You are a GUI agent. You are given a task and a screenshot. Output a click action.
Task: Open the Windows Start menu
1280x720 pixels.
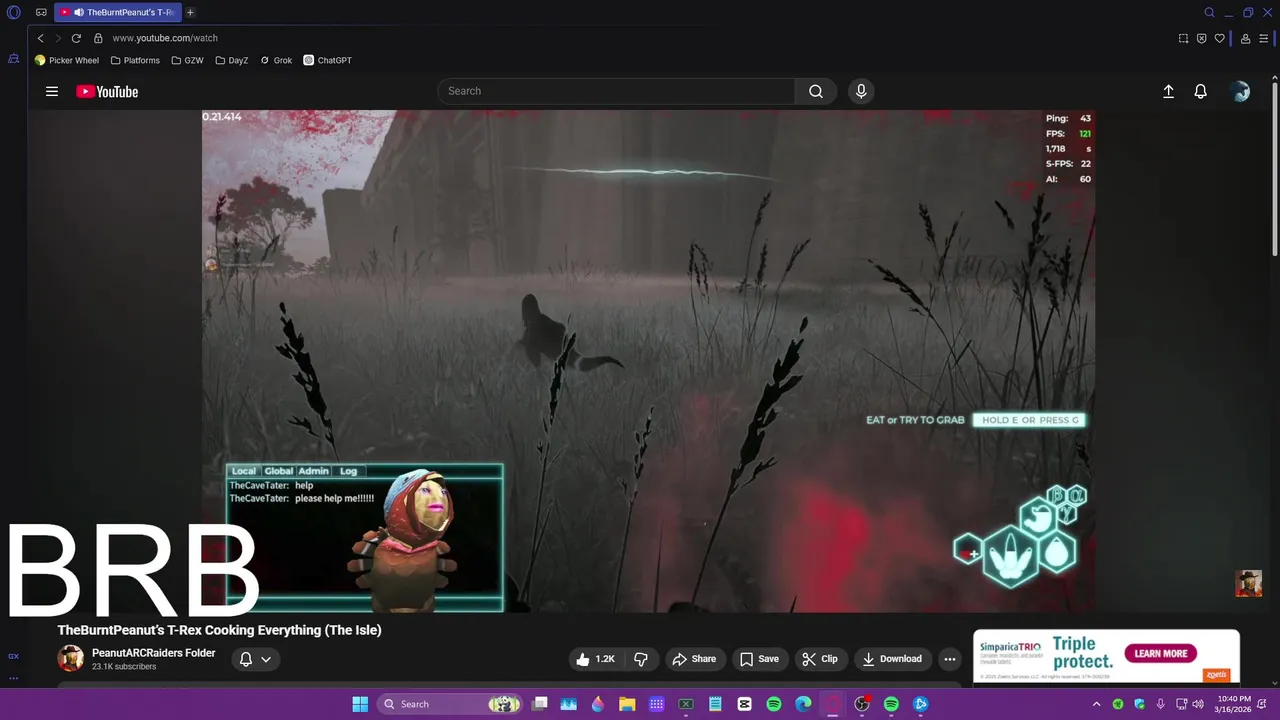tap(360, 704)
